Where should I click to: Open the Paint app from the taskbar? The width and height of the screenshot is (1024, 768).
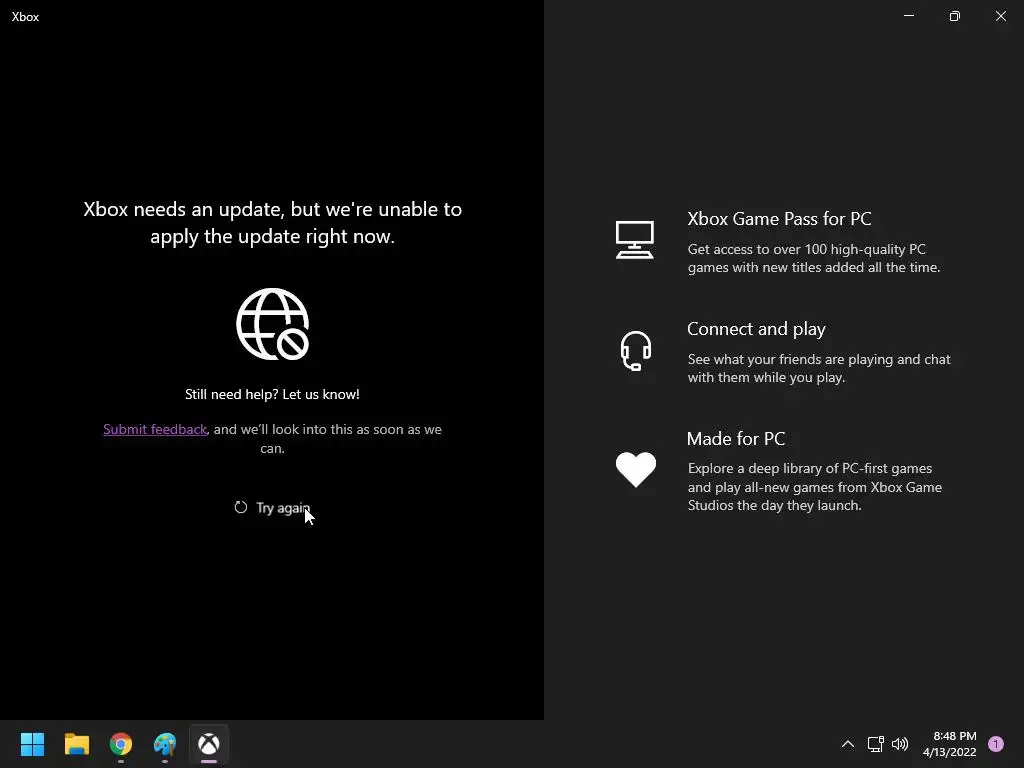click(x=165, y=744)
